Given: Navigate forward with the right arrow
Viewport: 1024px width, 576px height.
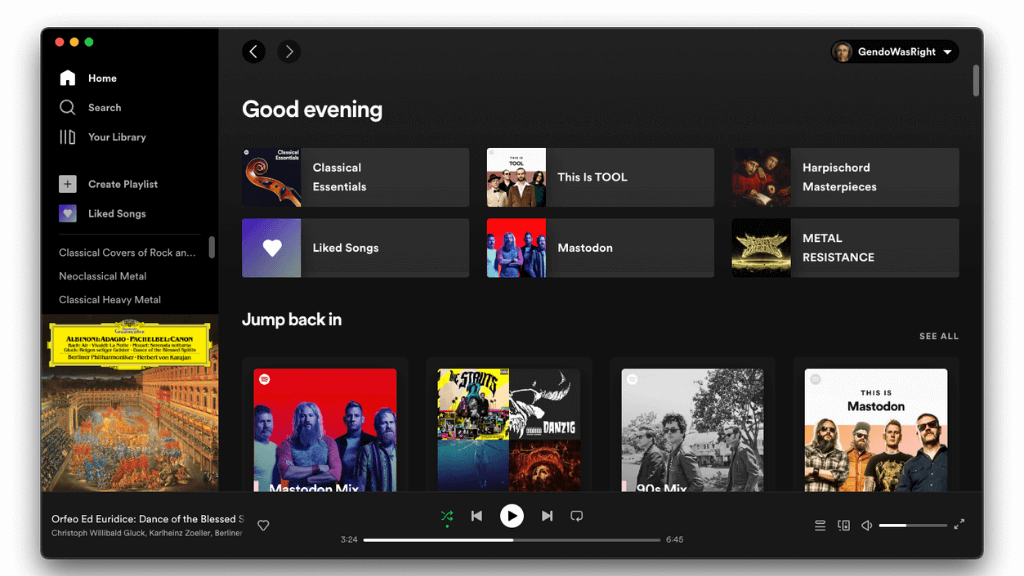Looking at the screenshot, I should (289, 52).
